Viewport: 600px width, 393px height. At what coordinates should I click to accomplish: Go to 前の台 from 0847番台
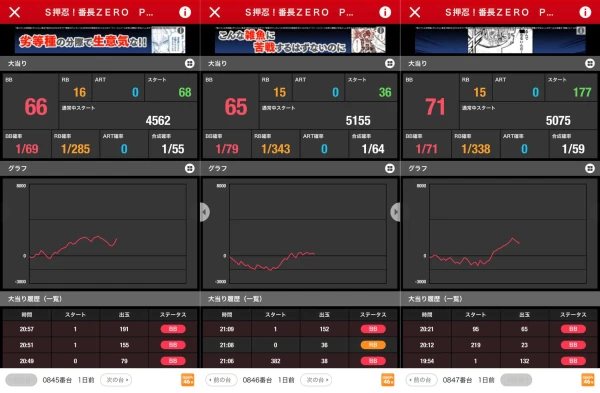(x=421, y=380)
